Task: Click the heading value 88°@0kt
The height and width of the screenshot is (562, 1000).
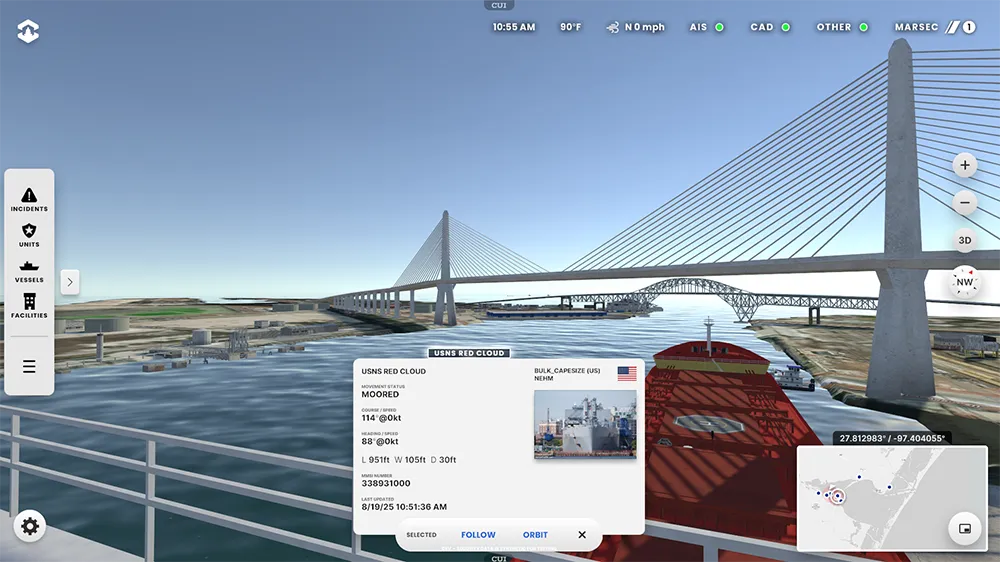Action: (380, 441)
